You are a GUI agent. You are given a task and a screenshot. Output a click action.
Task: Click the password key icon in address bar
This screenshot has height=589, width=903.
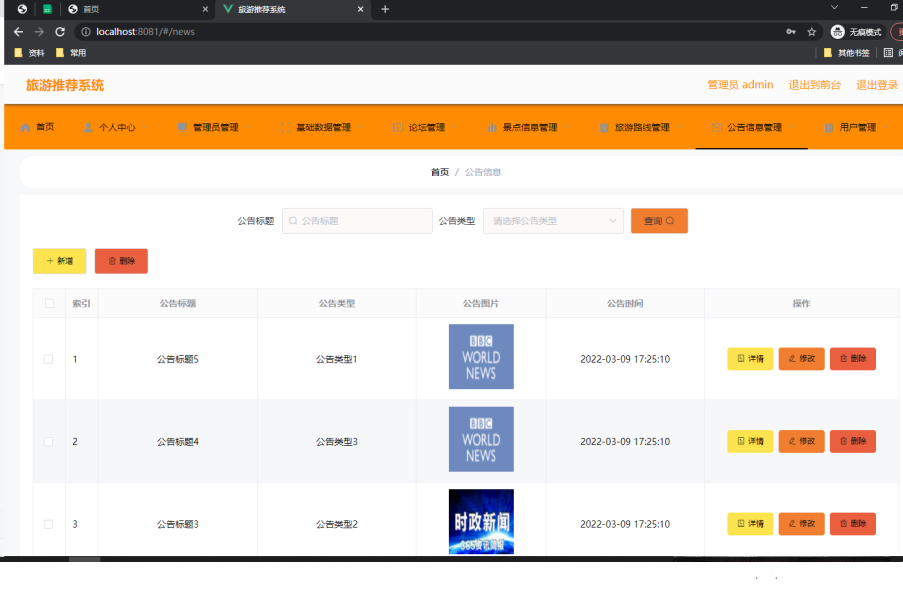tap(791, 32)
